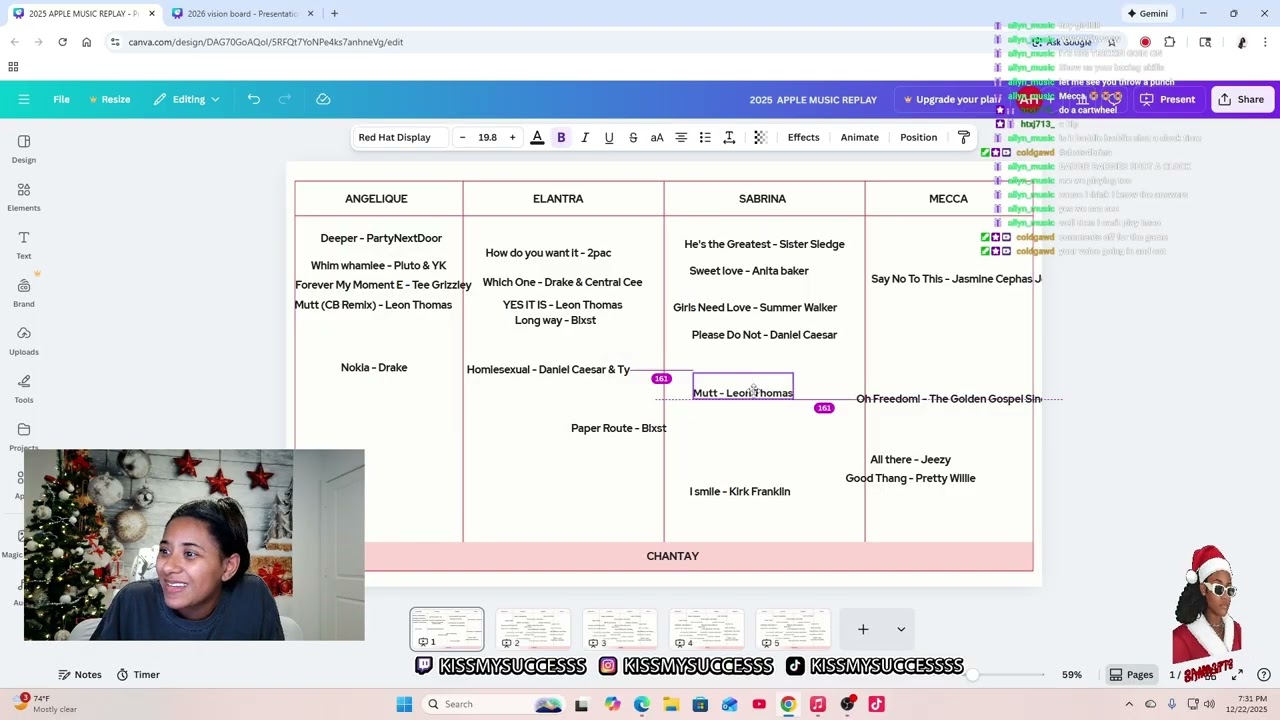This screenshot has height=720, width=1280.
Task: Toggle bold formatting
Action: tap(561, 137)
